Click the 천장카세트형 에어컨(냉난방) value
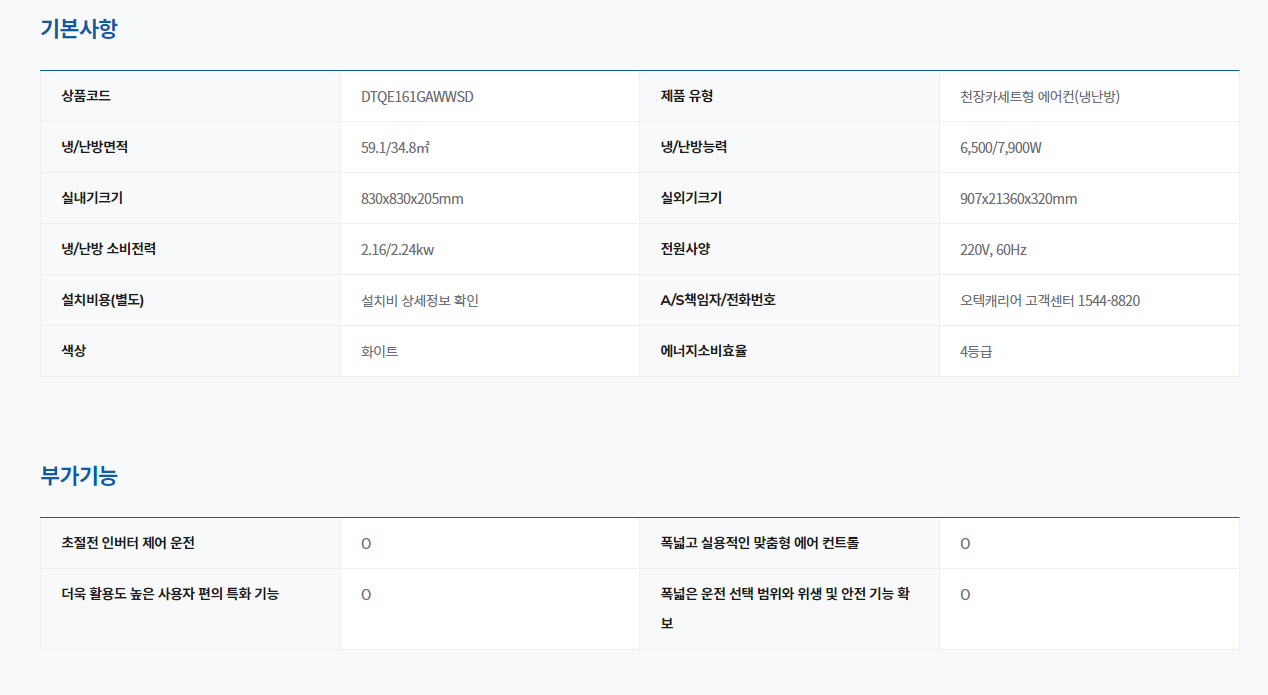1268x695 pixels. (x=1046, y=97)
